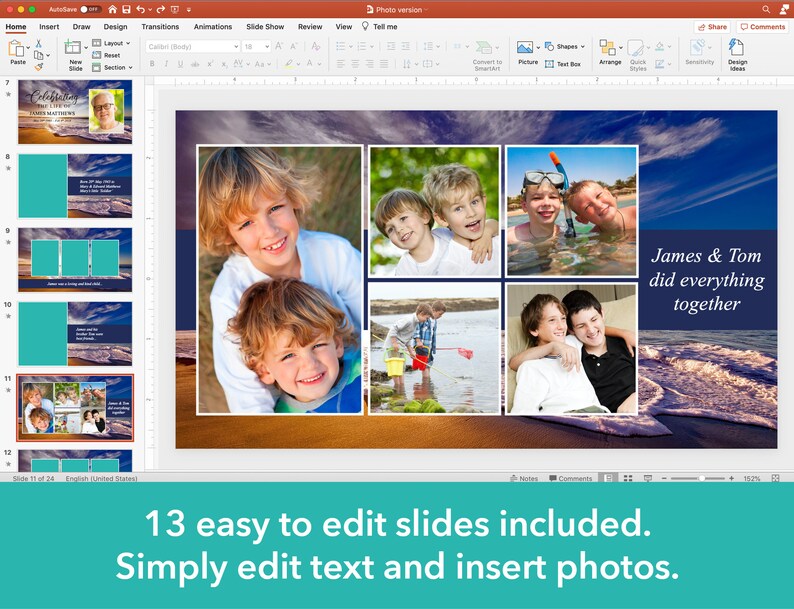Screen dimensions: 794x609
Task: Expand the Paste options arrow
Action: pyautogui.click(x=28, y=49)
